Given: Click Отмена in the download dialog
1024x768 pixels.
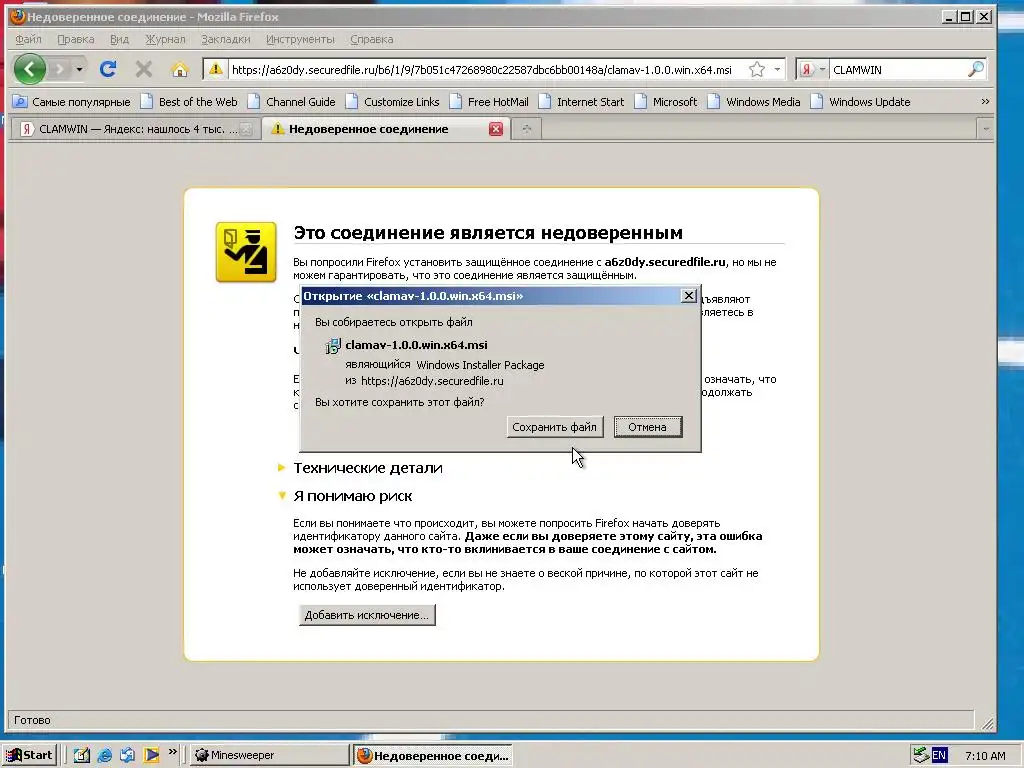Looking at the screenshot, I should tap(647, 427).
